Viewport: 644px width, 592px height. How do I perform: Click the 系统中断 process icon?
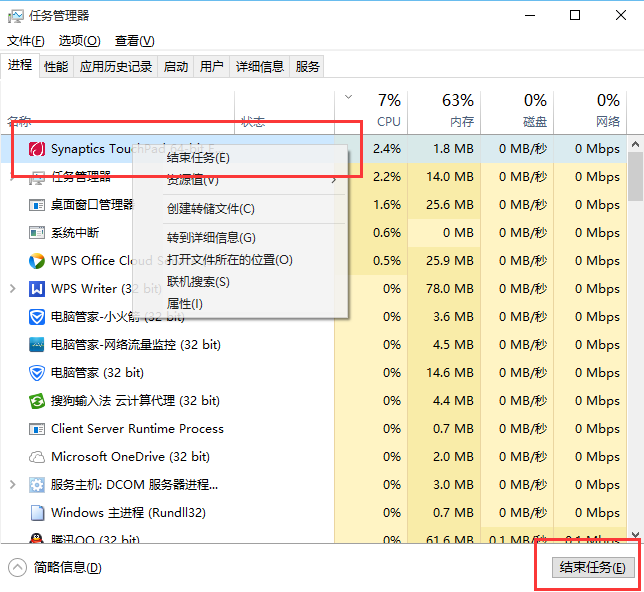point(37,233)
